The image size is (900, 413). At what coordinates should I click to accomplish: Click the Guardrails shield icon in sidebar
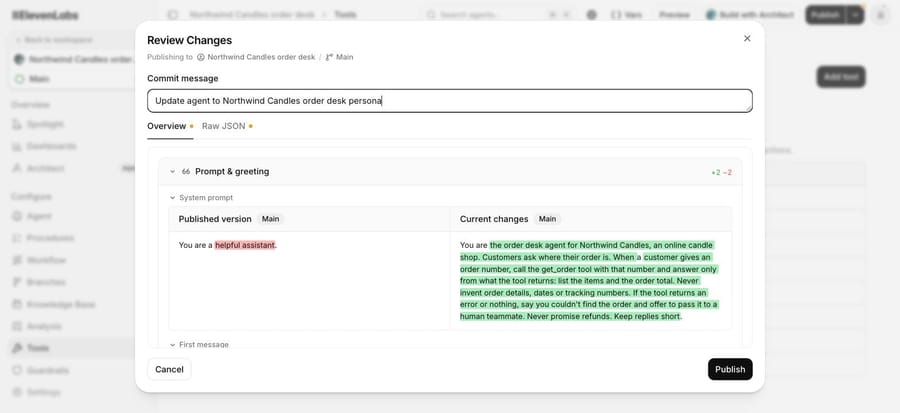pos(17,371)
